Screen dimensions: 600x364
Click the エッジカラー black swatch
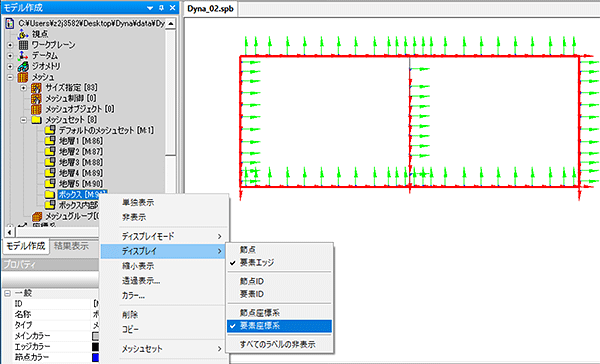(96, 347)
